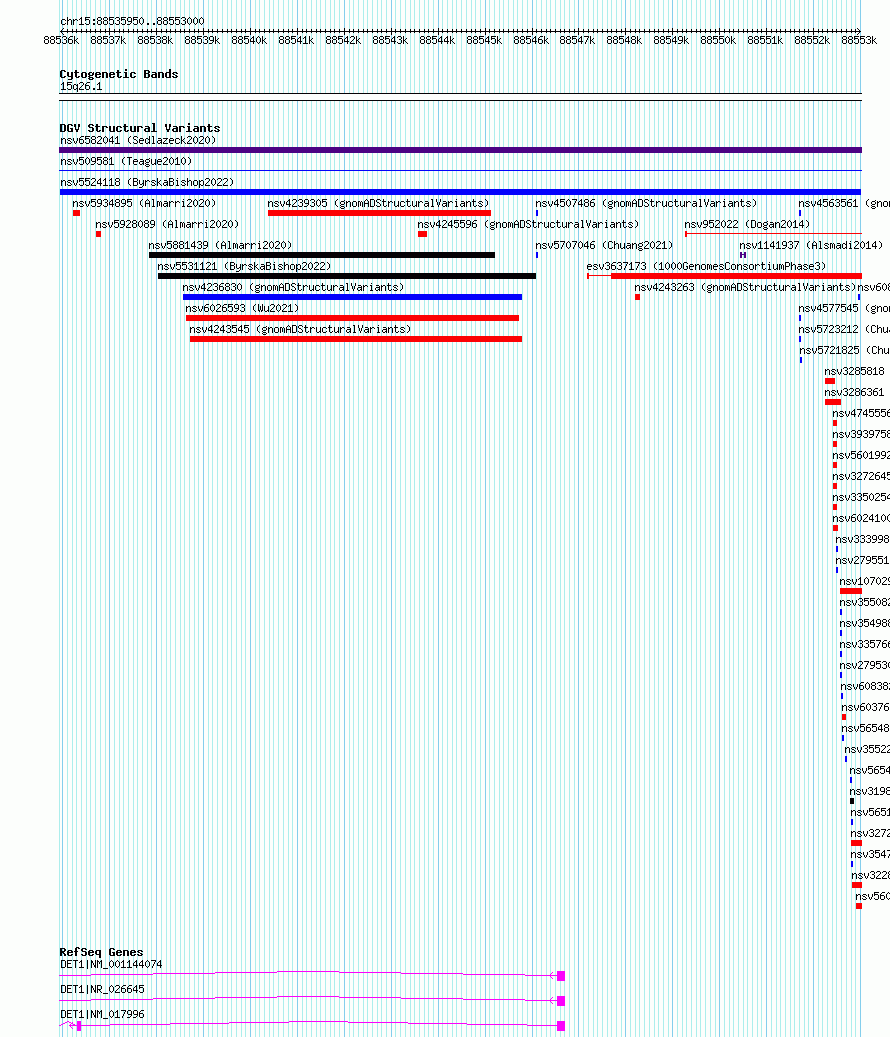Click the red nsv4243545 gnomAD variant bar
The image size is (890, 1037).
click(x=356, y=339)
